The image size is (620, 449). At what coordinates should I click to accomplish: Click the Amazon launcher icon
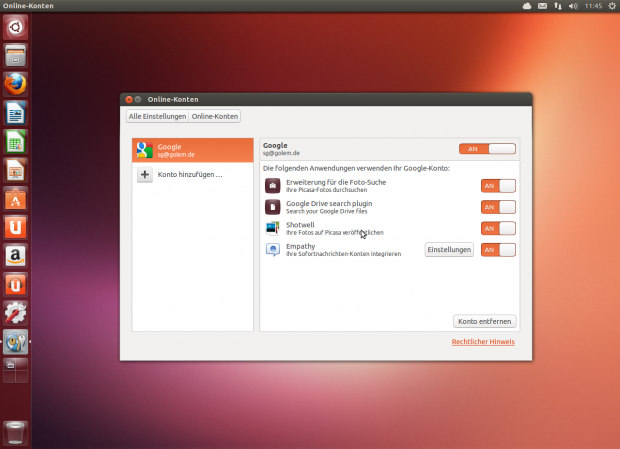15,256
